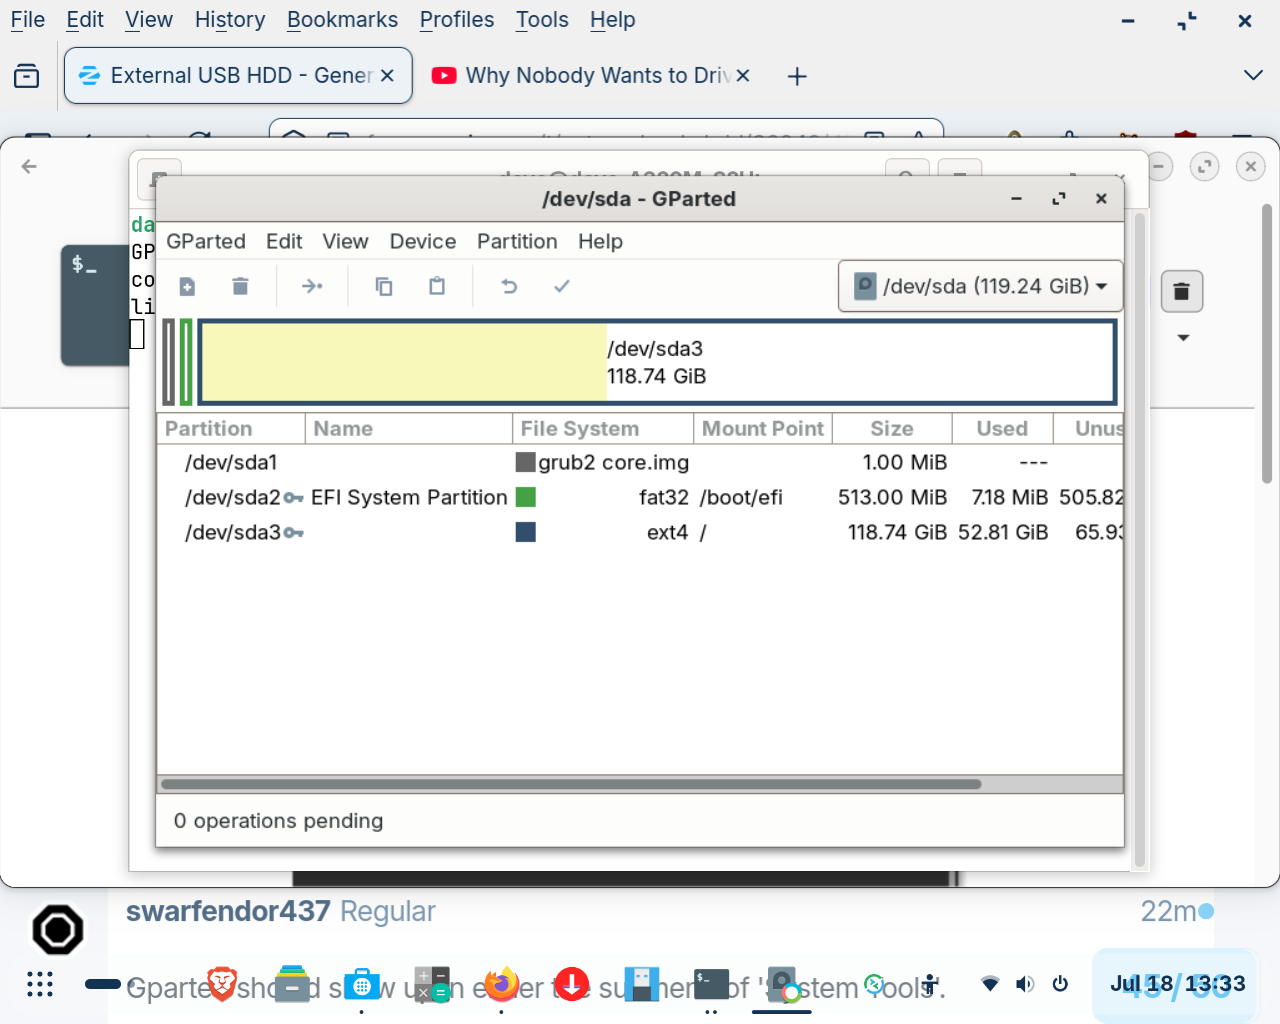1280x1024 pixels.
Task: Click the volume icon in the system tray
Action: pos(1025,984)
